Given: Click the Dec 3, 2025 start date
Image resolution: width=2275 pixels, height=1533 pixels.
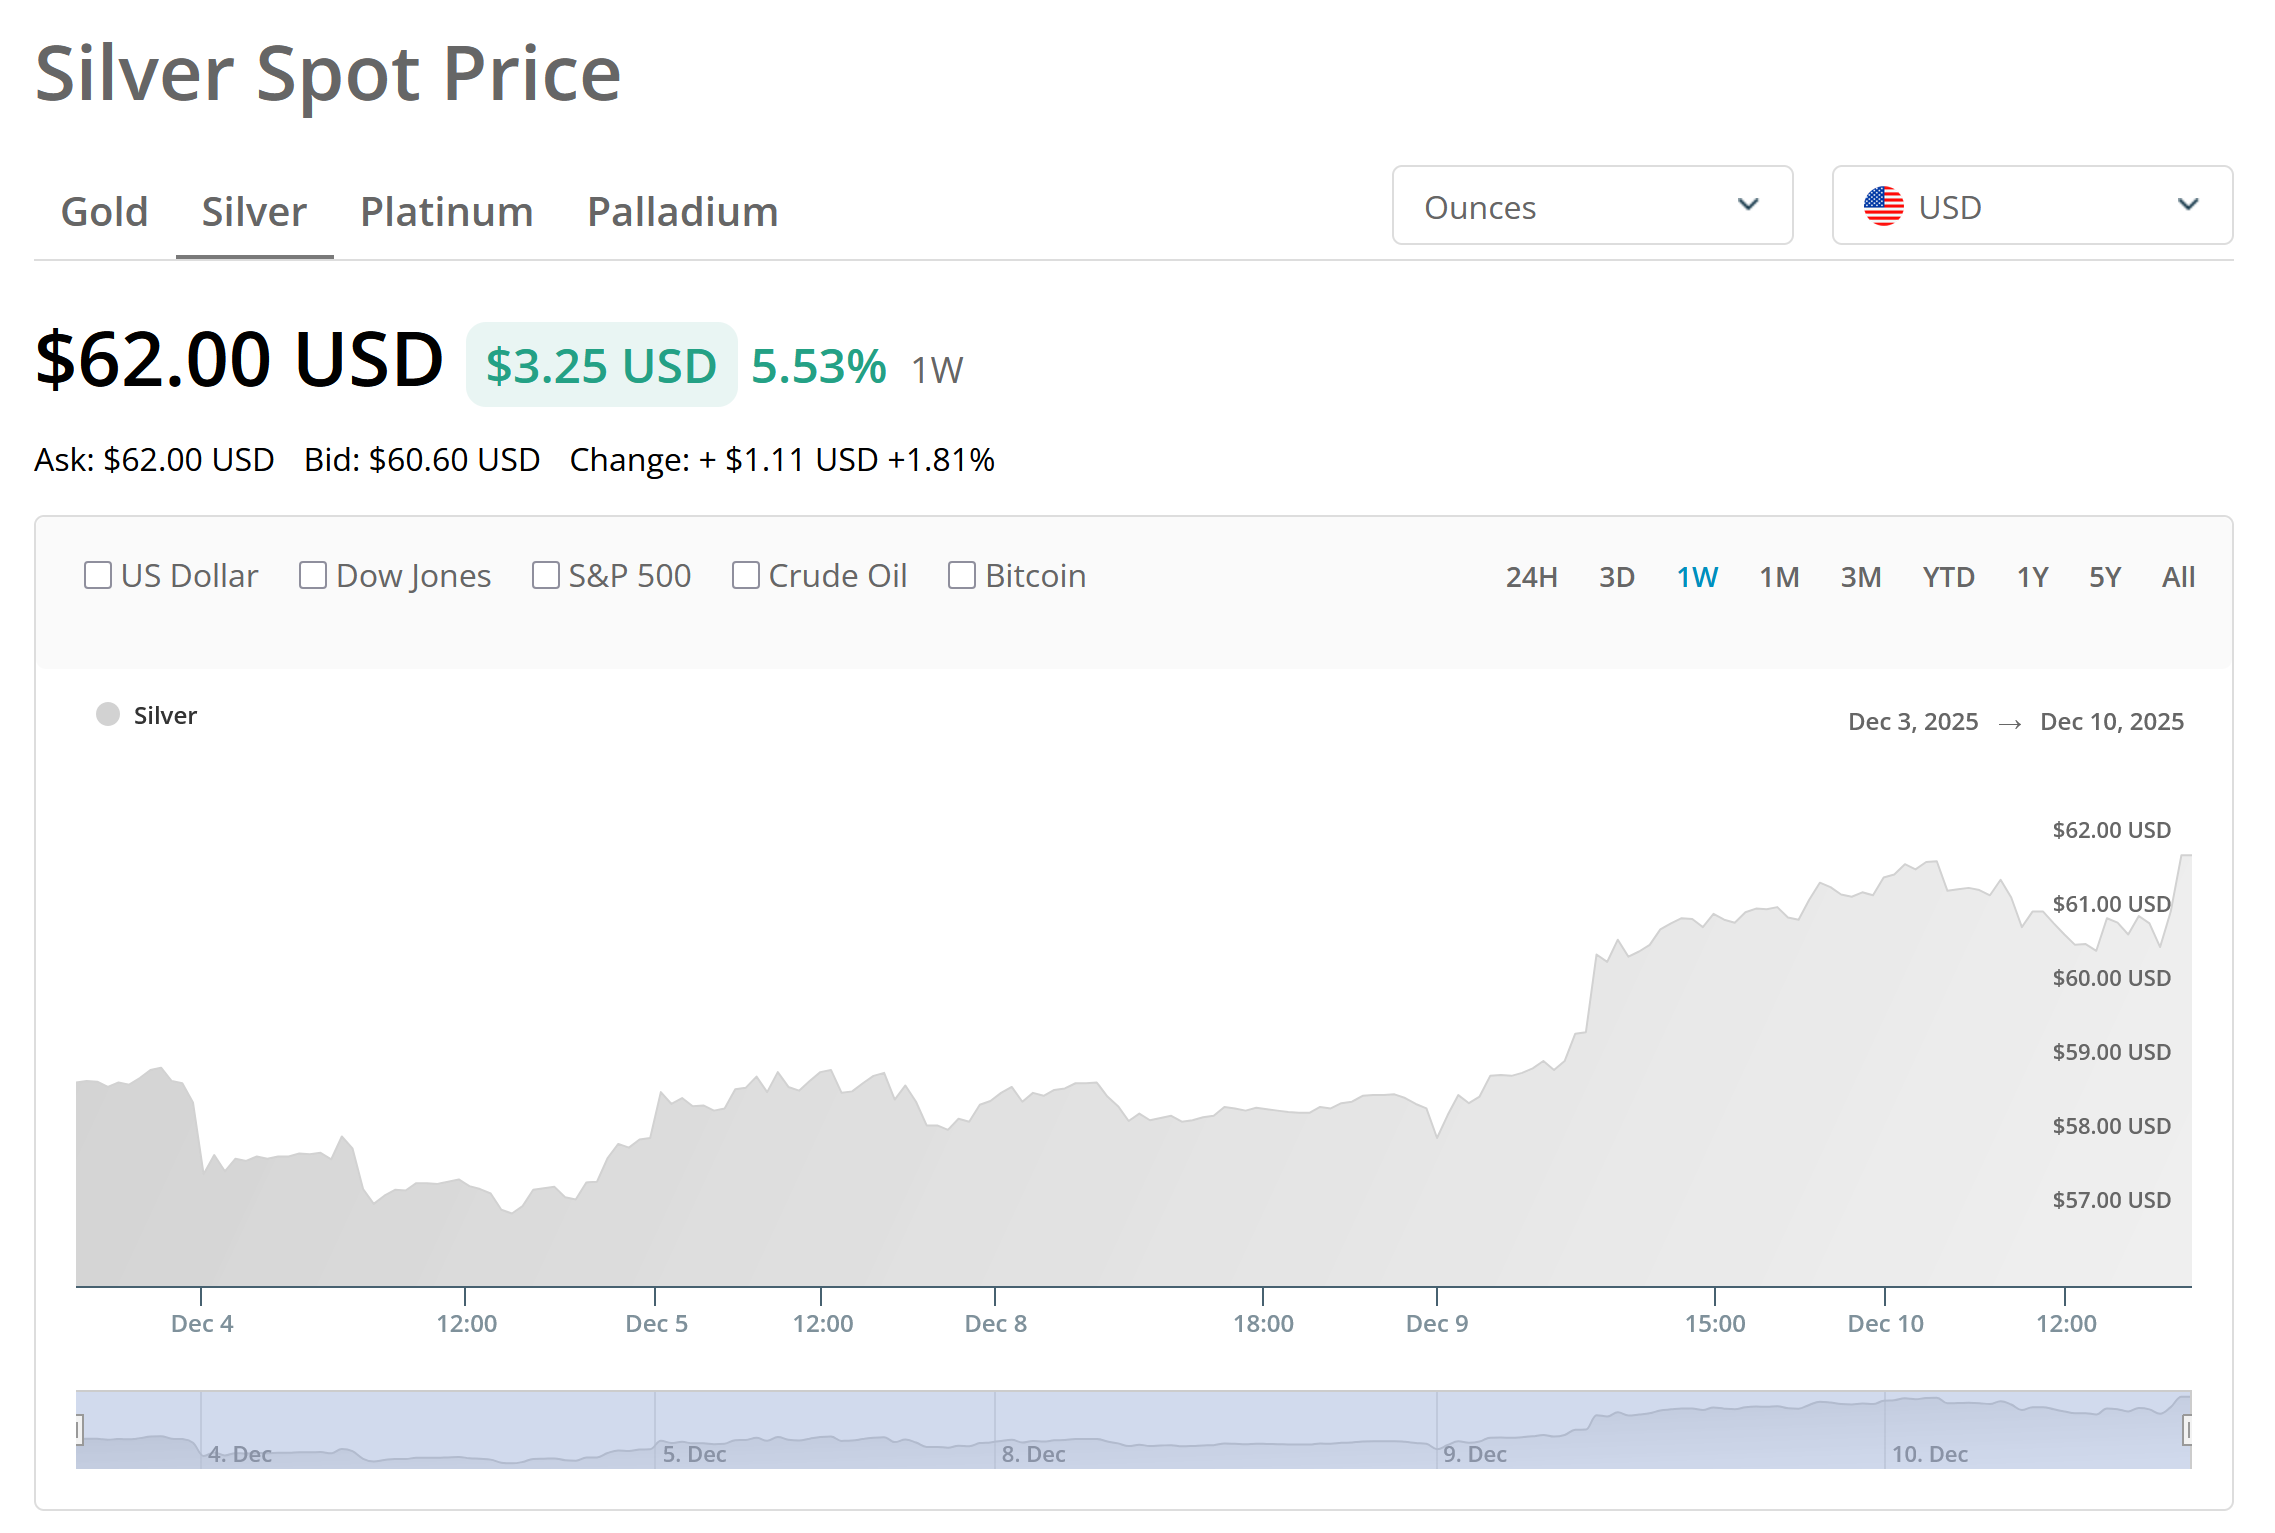Looking at the screenshot, I should pyautogui.click(x=1912, y=722).
